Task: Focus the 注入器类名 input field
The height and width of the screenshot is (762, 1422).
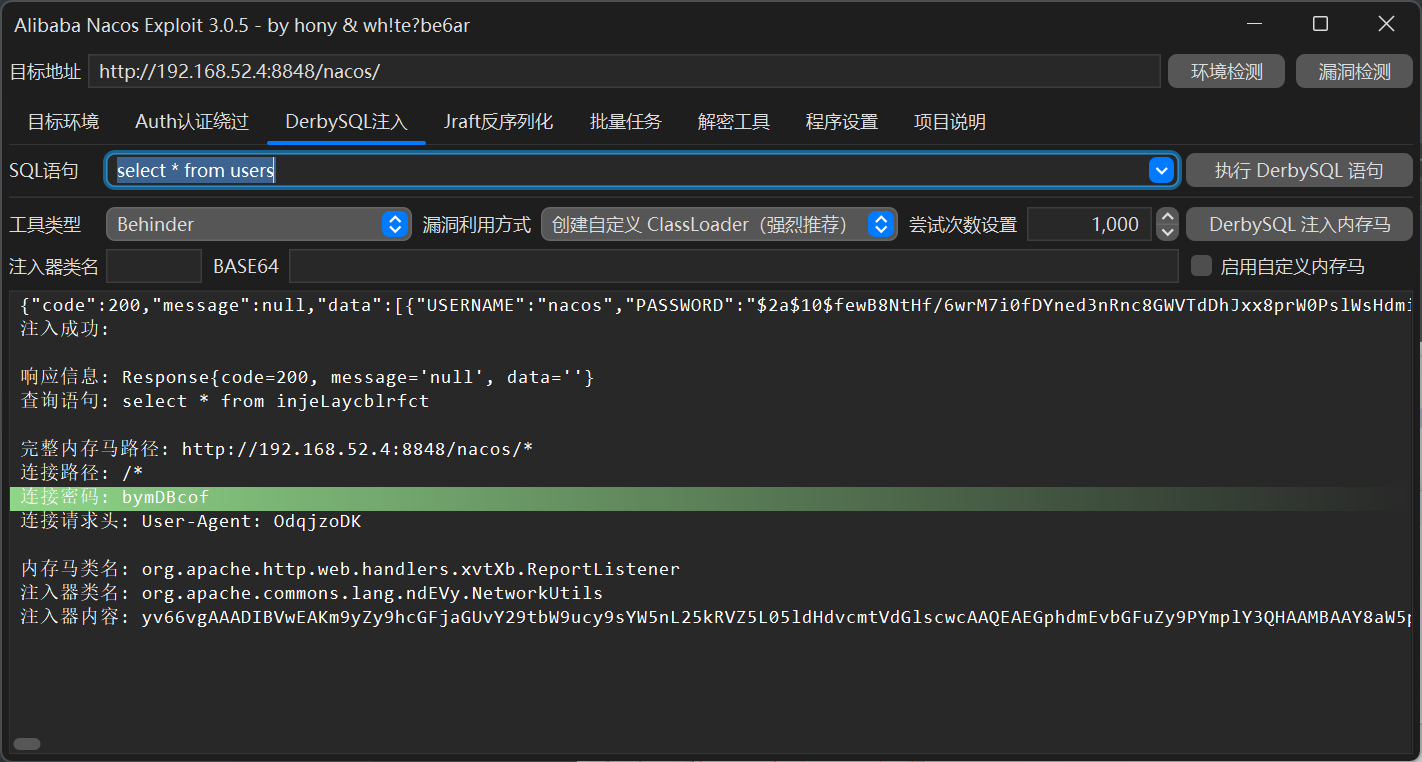Action: coord(154,266)
